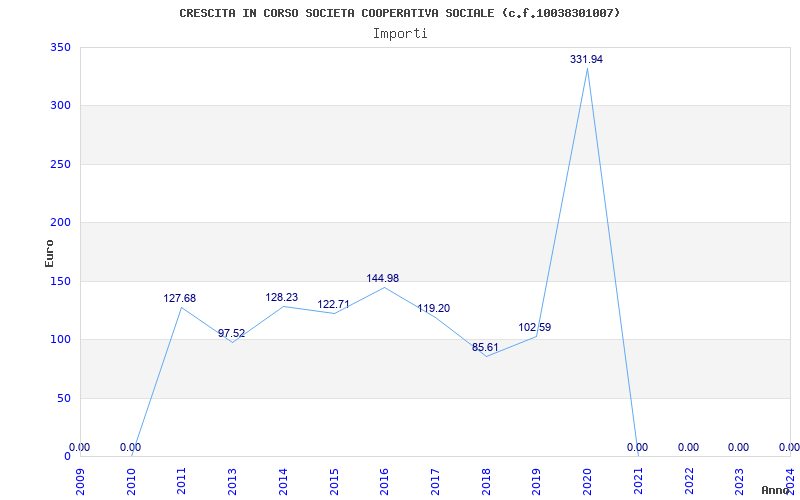Click the 0 tick on the Euro axis

coord(67,456)
